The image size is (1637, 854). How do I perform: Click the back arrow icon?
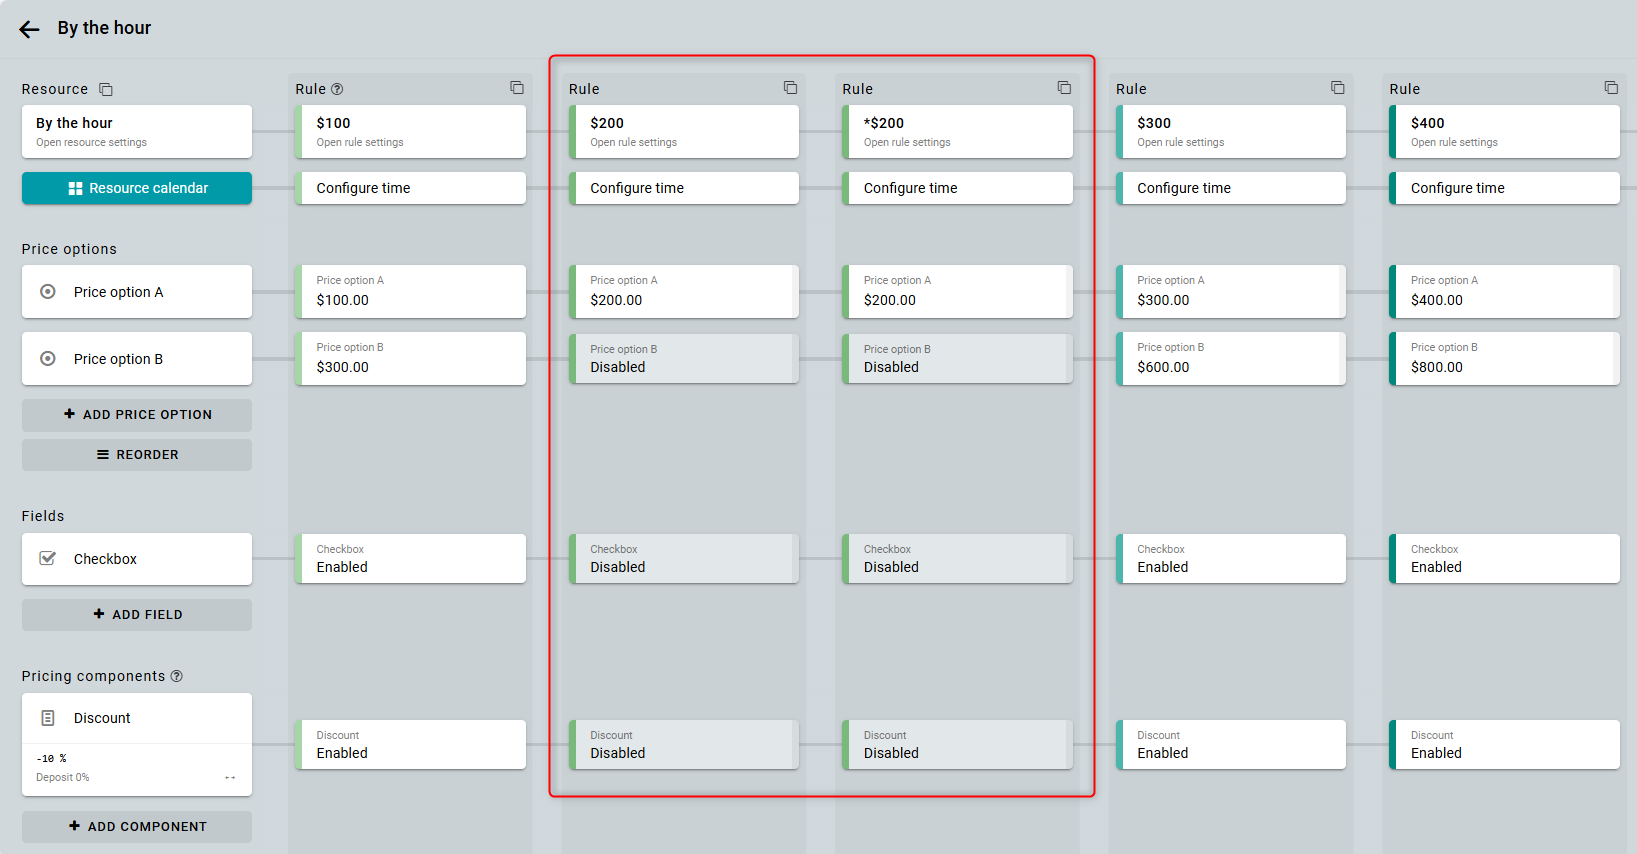pyautogui.click(x=29, y=29)
